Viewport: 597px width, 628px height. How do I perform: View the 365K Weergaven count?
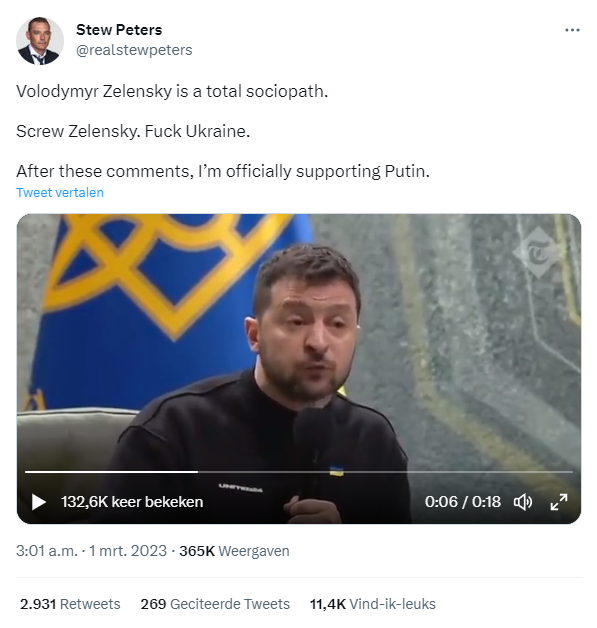(234, 551)
